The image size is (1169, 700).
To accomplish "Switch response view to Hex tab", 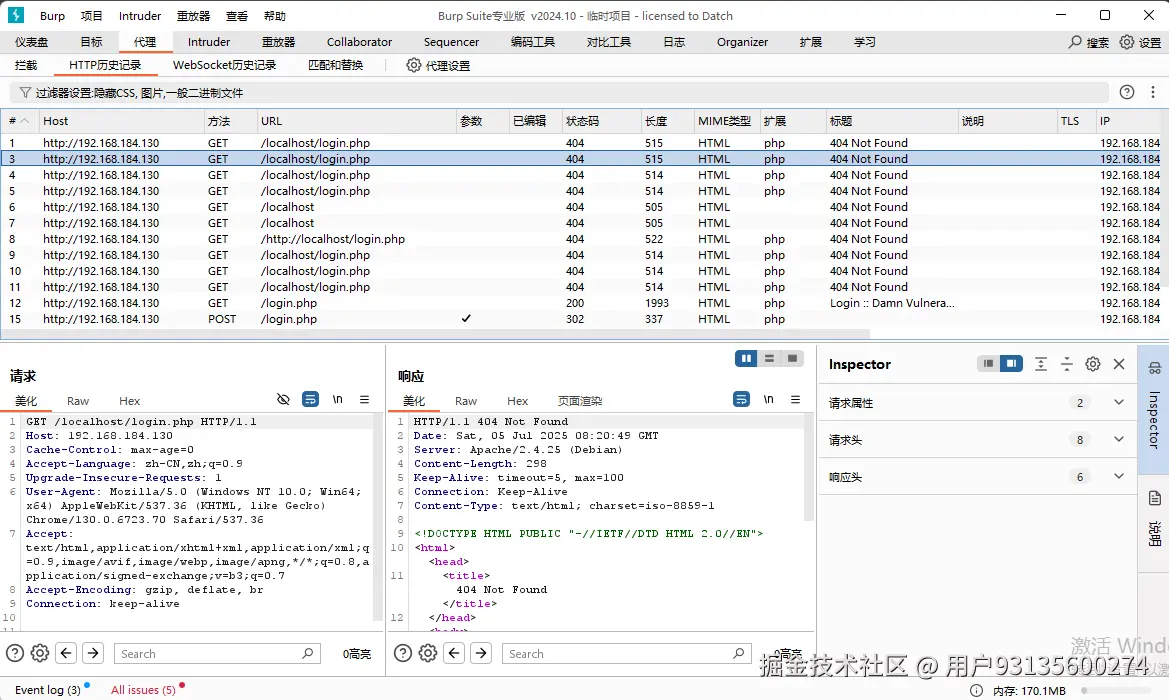I will 517,401.
